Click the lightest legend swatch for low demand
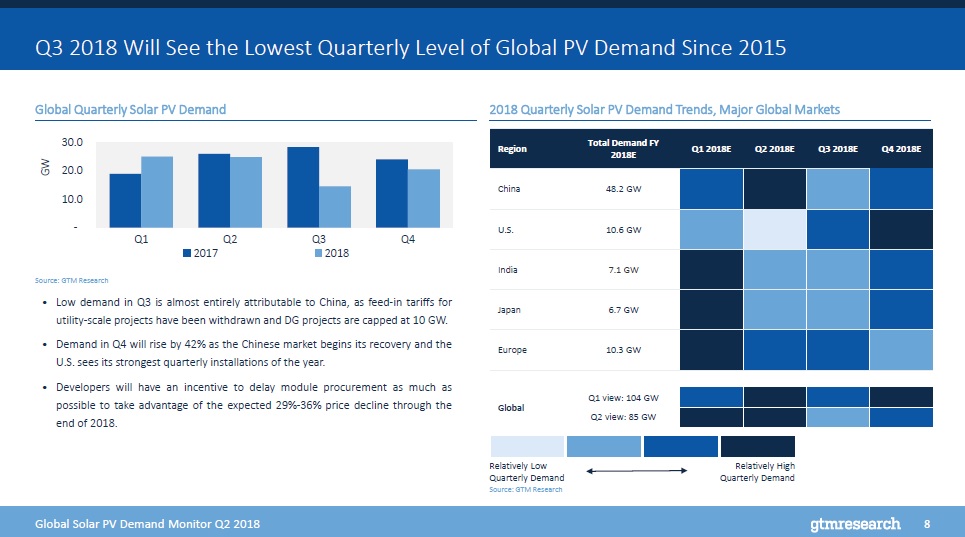The height and width of the screenshot is (537, 965). tap(527, 447)
